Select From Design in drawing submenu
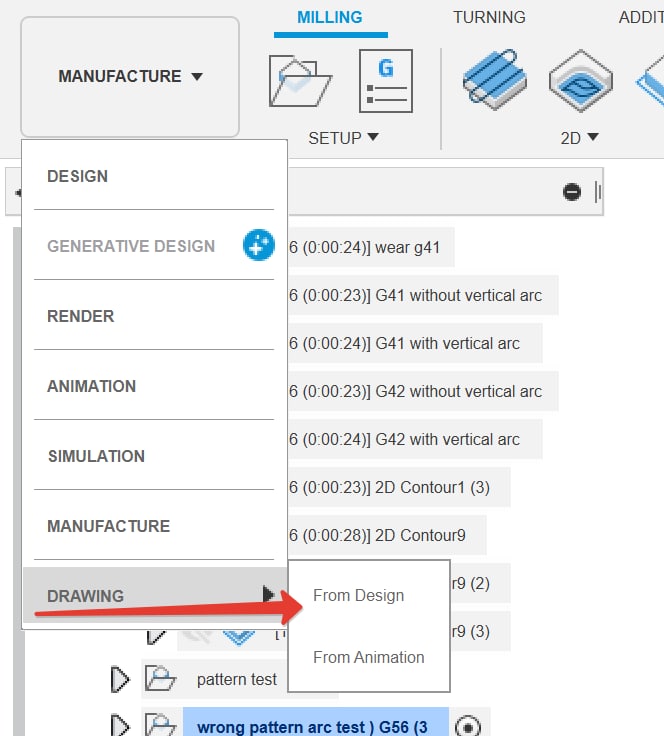 pos(359,595)
